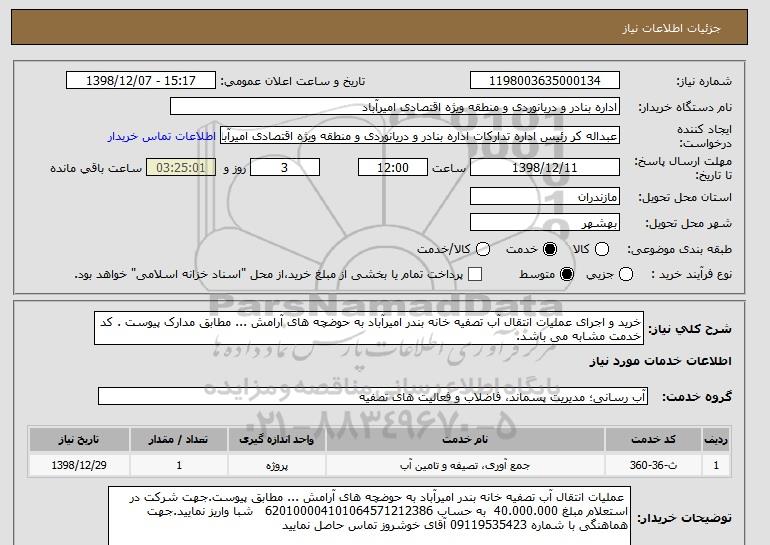Click the تعداد / مقدار column header
The width and height of the screenshot is (770, 545).
tap(179, 439)
